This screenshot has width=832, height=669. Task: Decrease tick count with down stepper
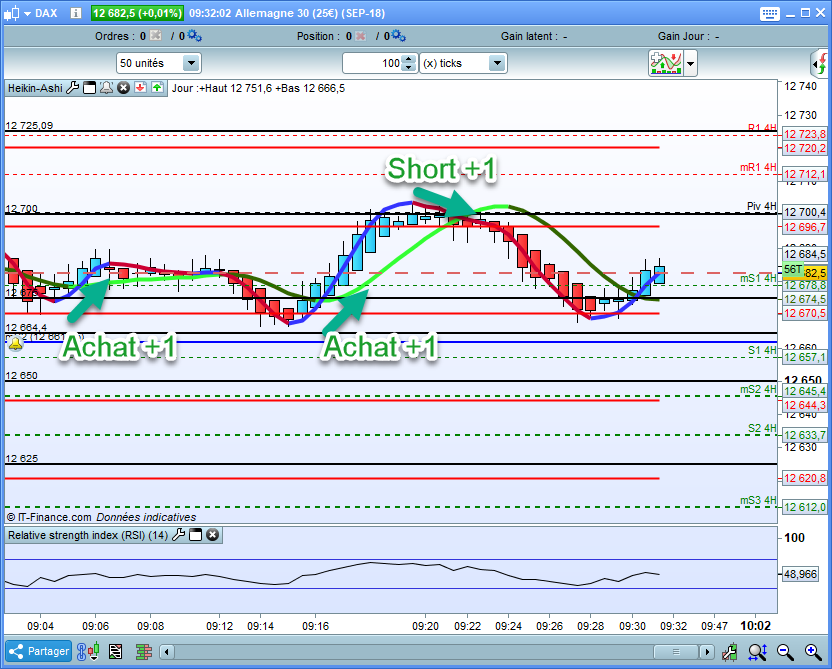[x=409, y=68]
